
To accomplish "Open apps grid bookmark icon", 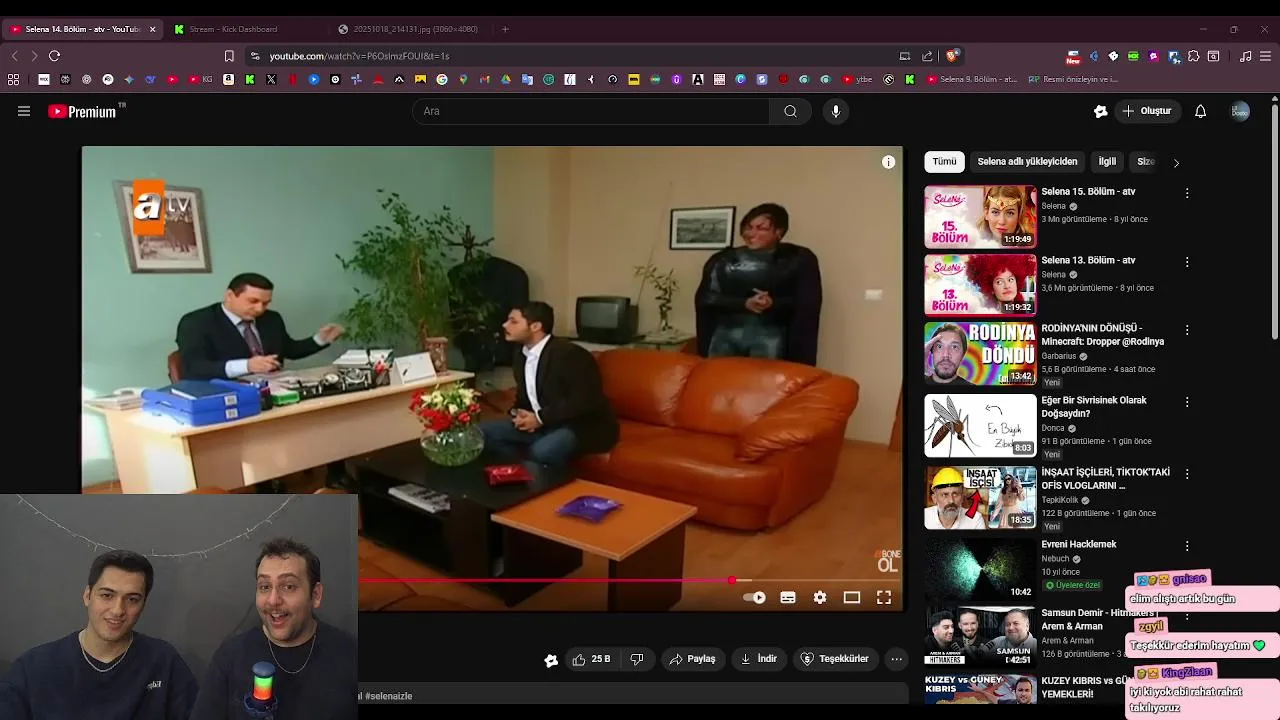I will coord(13,79).
